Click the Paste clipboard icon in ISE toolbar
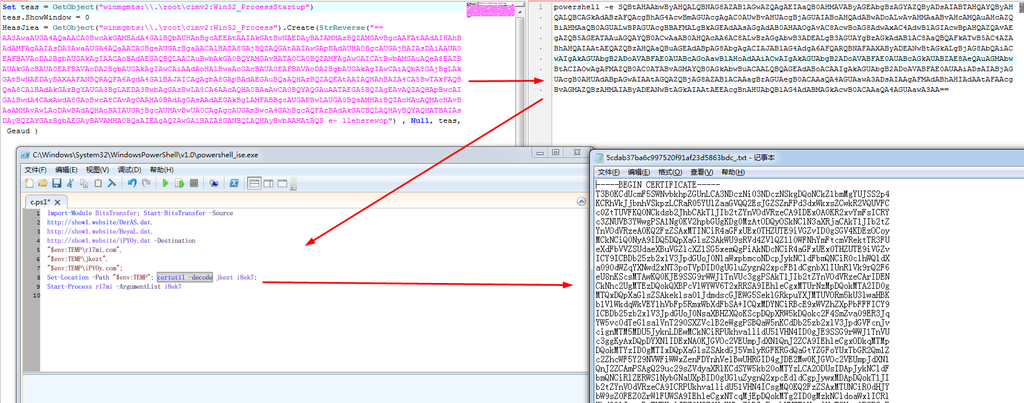Screen dimensions: 1024x403 [x=98, y=183]
